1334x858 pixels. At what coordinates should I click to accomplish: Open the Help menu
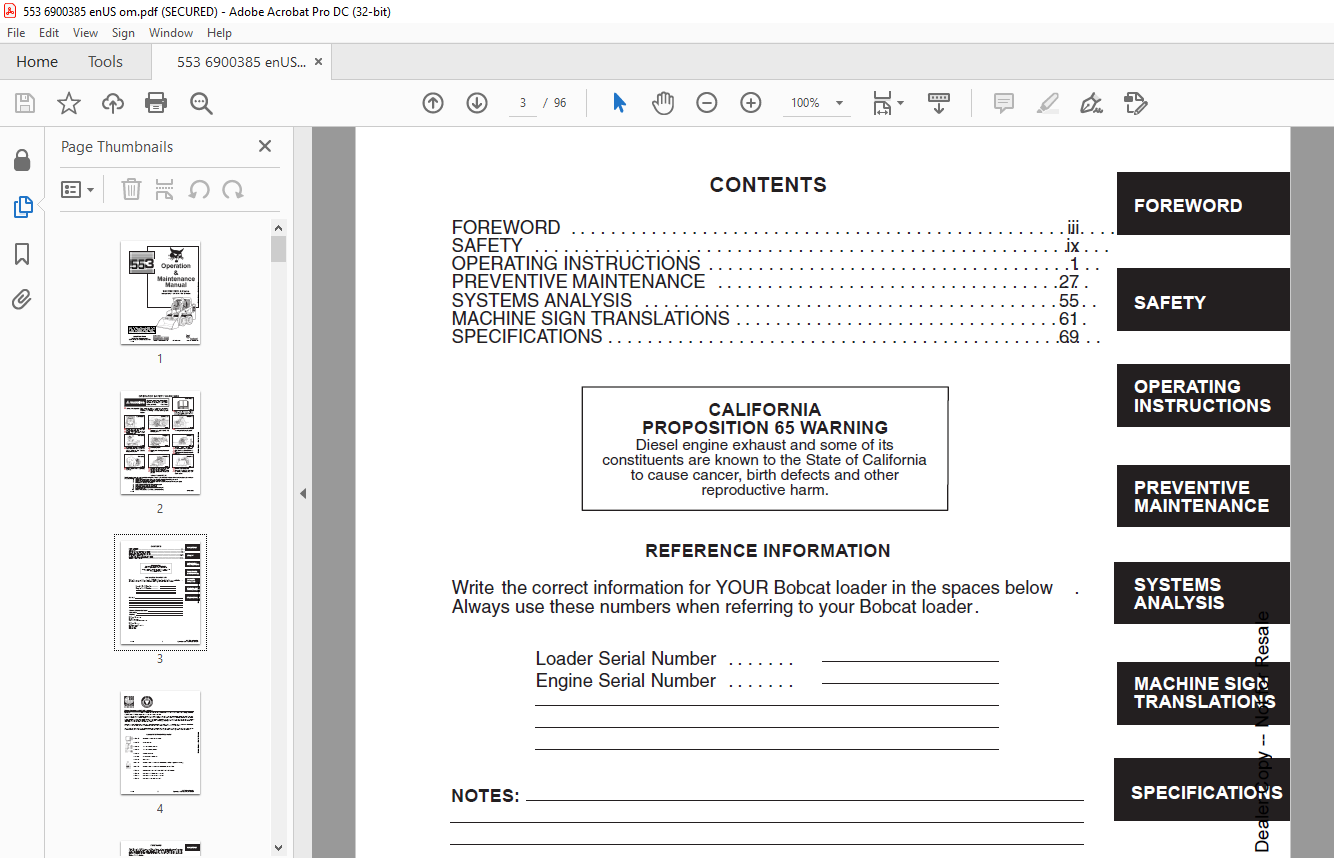[219, 33]
